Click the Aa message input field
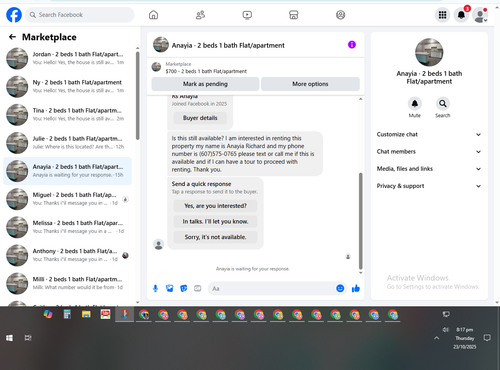Viewport: 500px width, 370px height. click(x=272, y=288)
